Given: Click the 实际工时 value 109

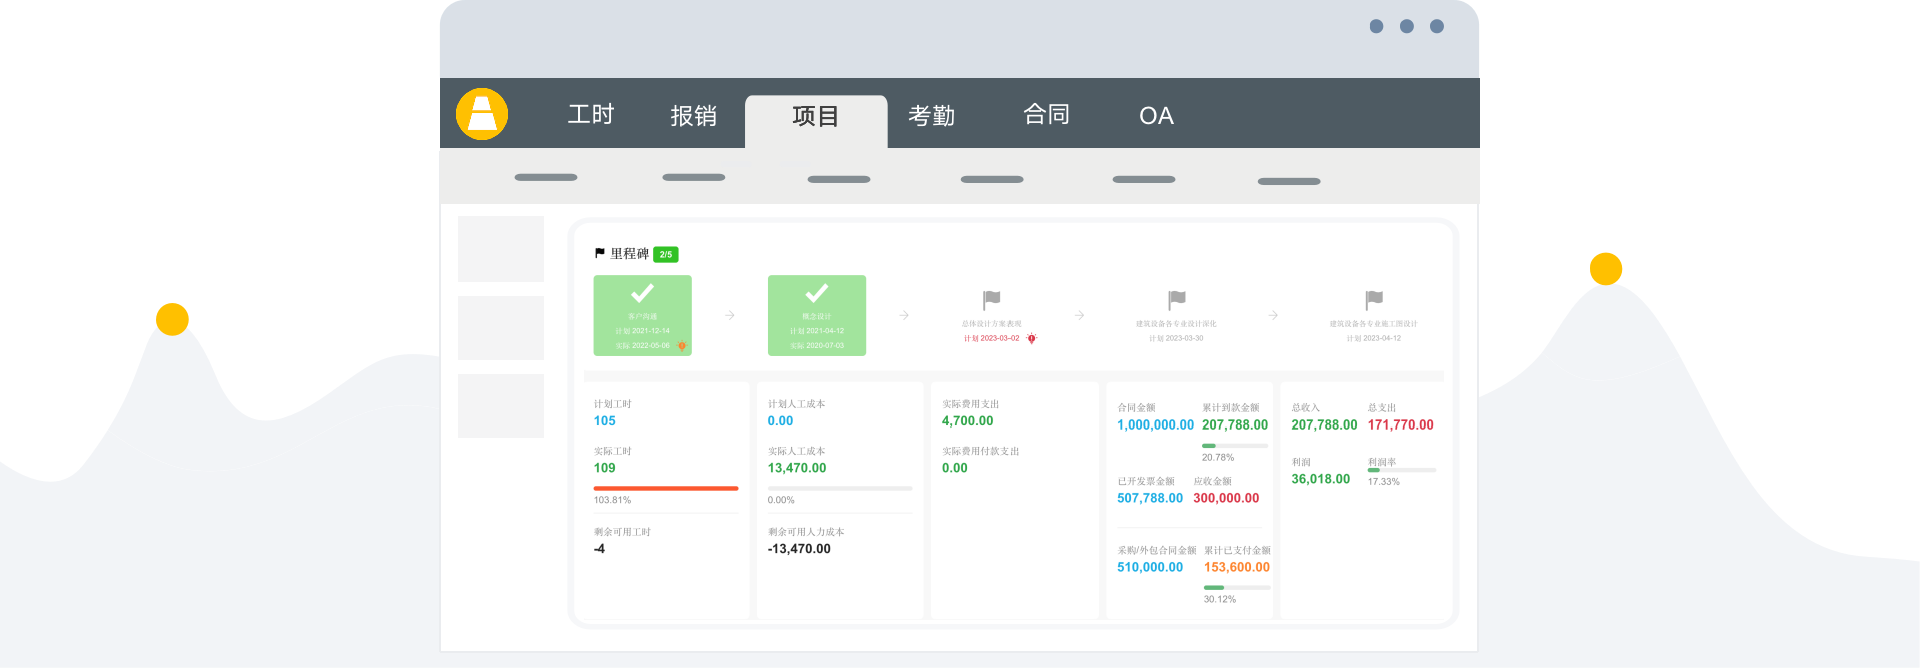Looking at the screenshot, I should coord(605,468).
